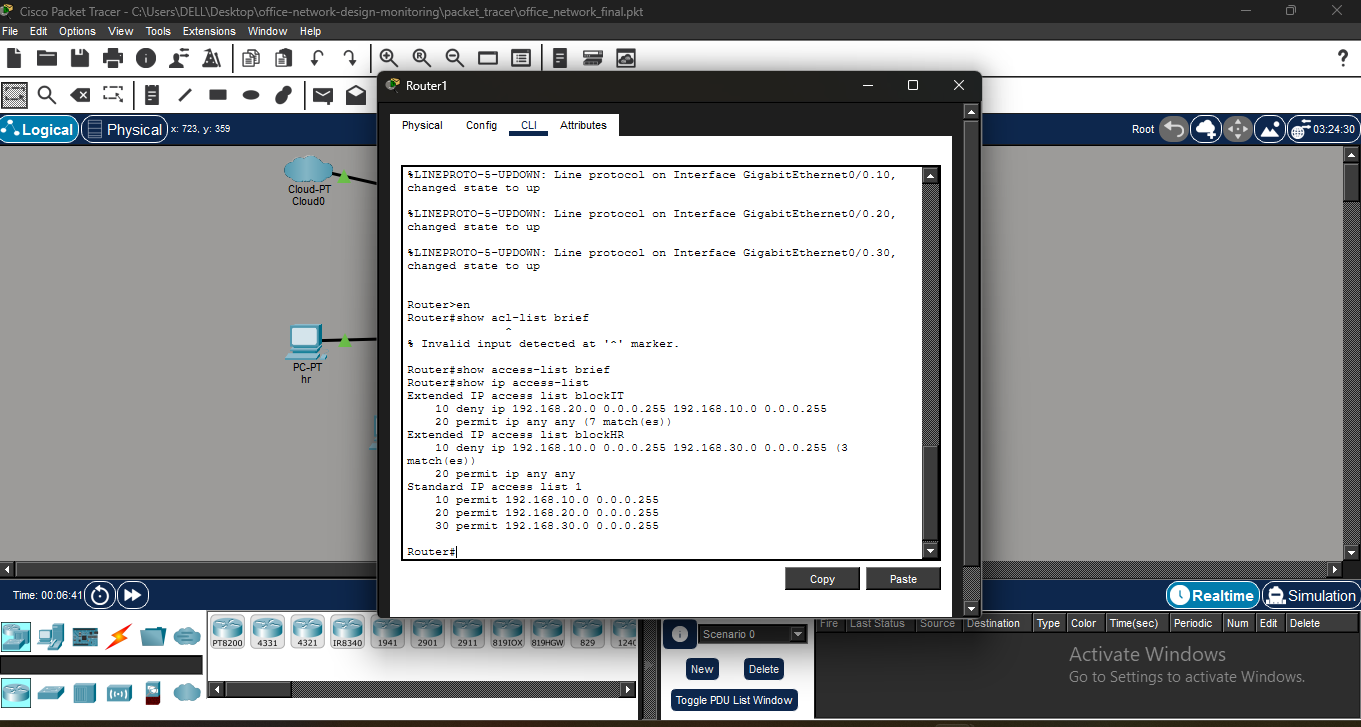Image resolution: width=1361 pixels, height=727 pixels.
Task: Select the IR8340 router model
Action: click(347, 631)
